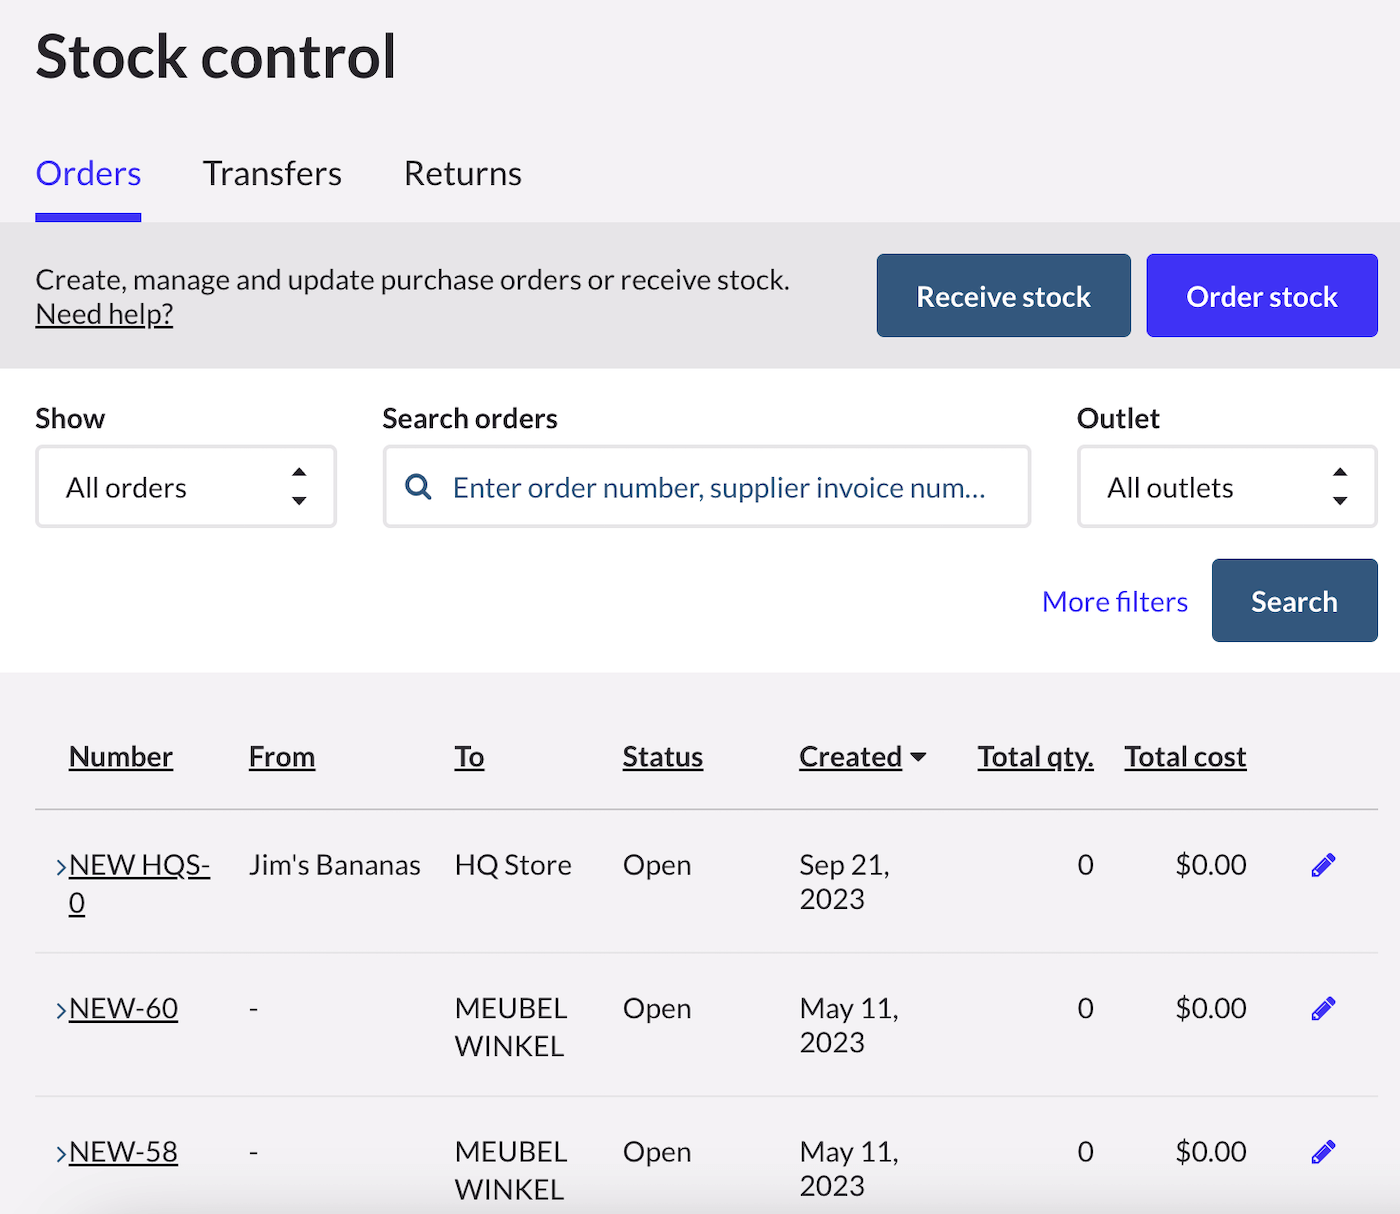Screen dimensions: 1400x1214
Task: Click the edit pencil for order NEW-58
Action: [x=1323, y=1152]
